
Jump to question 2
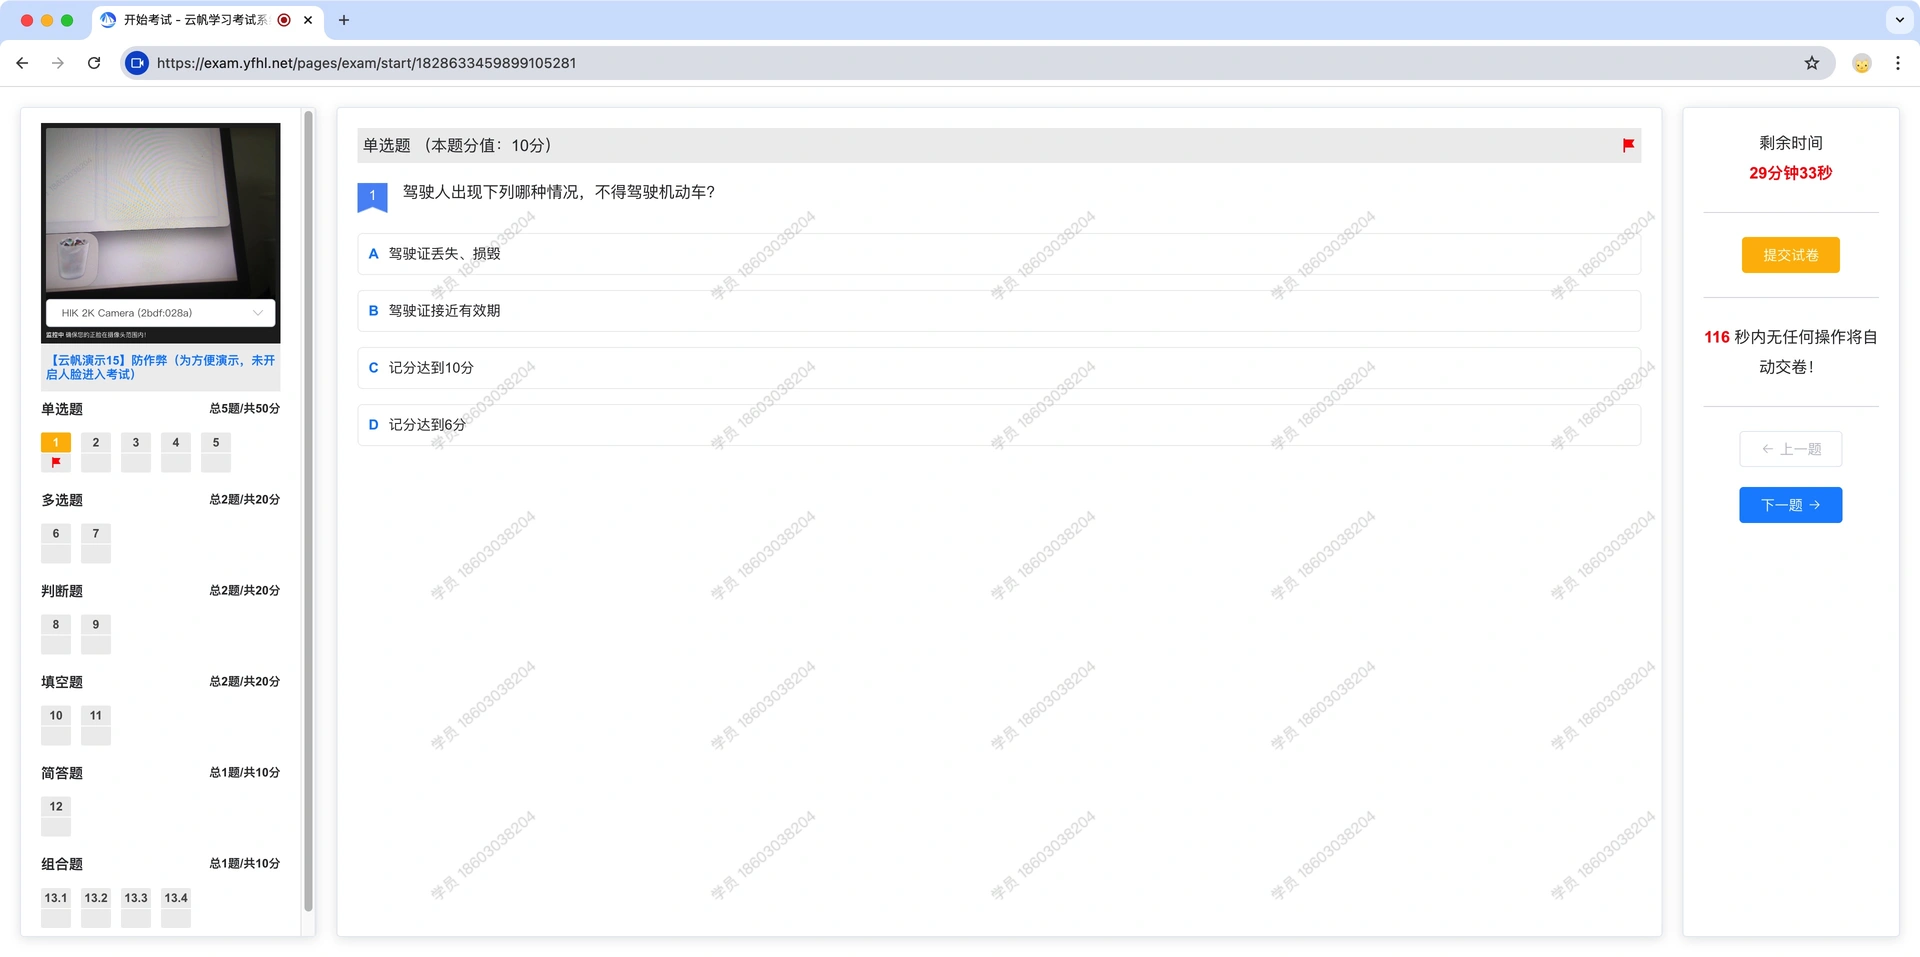tap(96, 452)
